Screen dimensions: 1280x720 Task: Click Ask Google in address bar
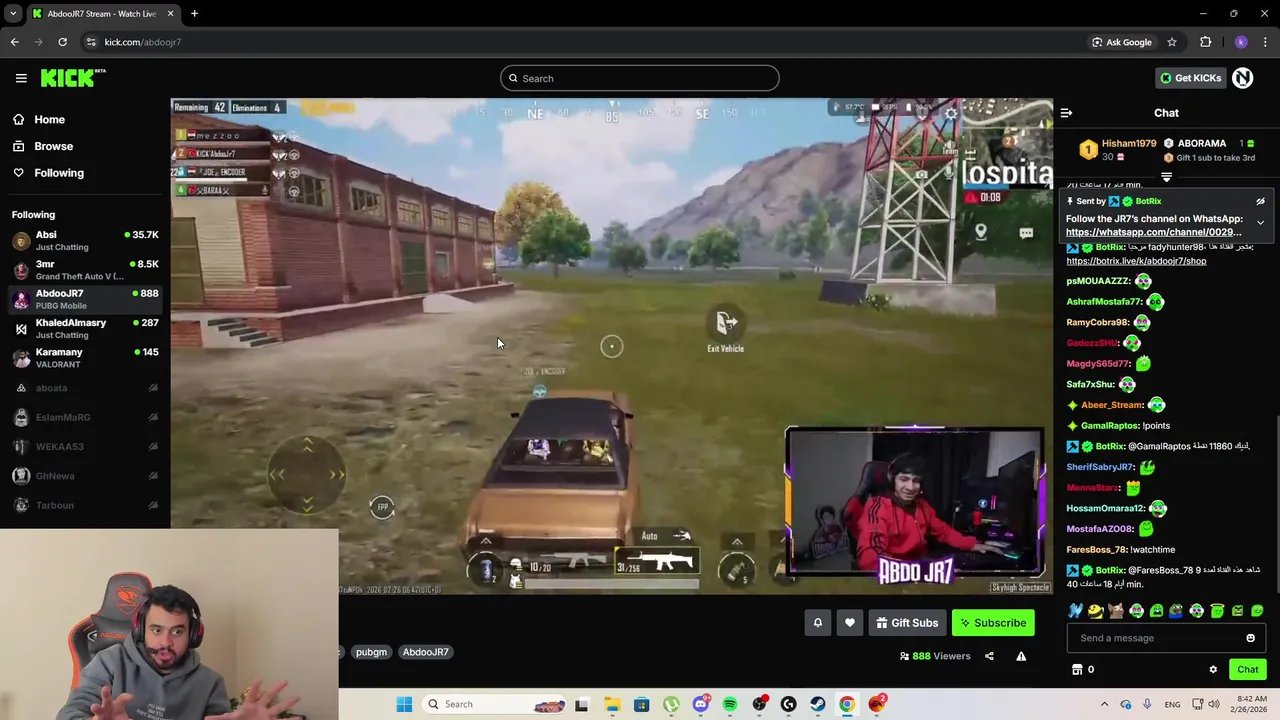1122,42
